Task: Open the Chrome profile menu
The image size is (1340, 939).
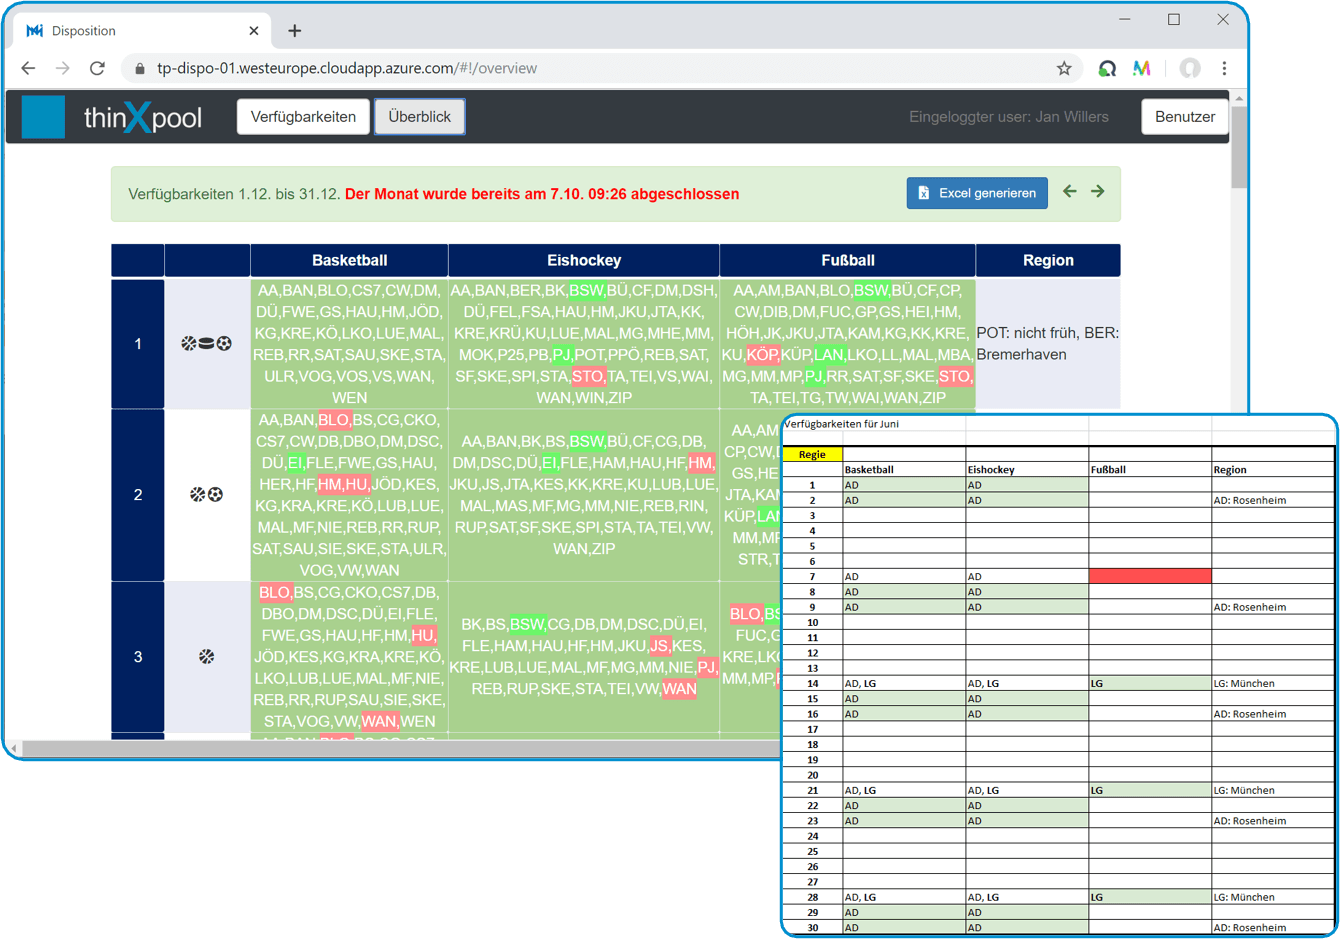Action: (1190, 68)
